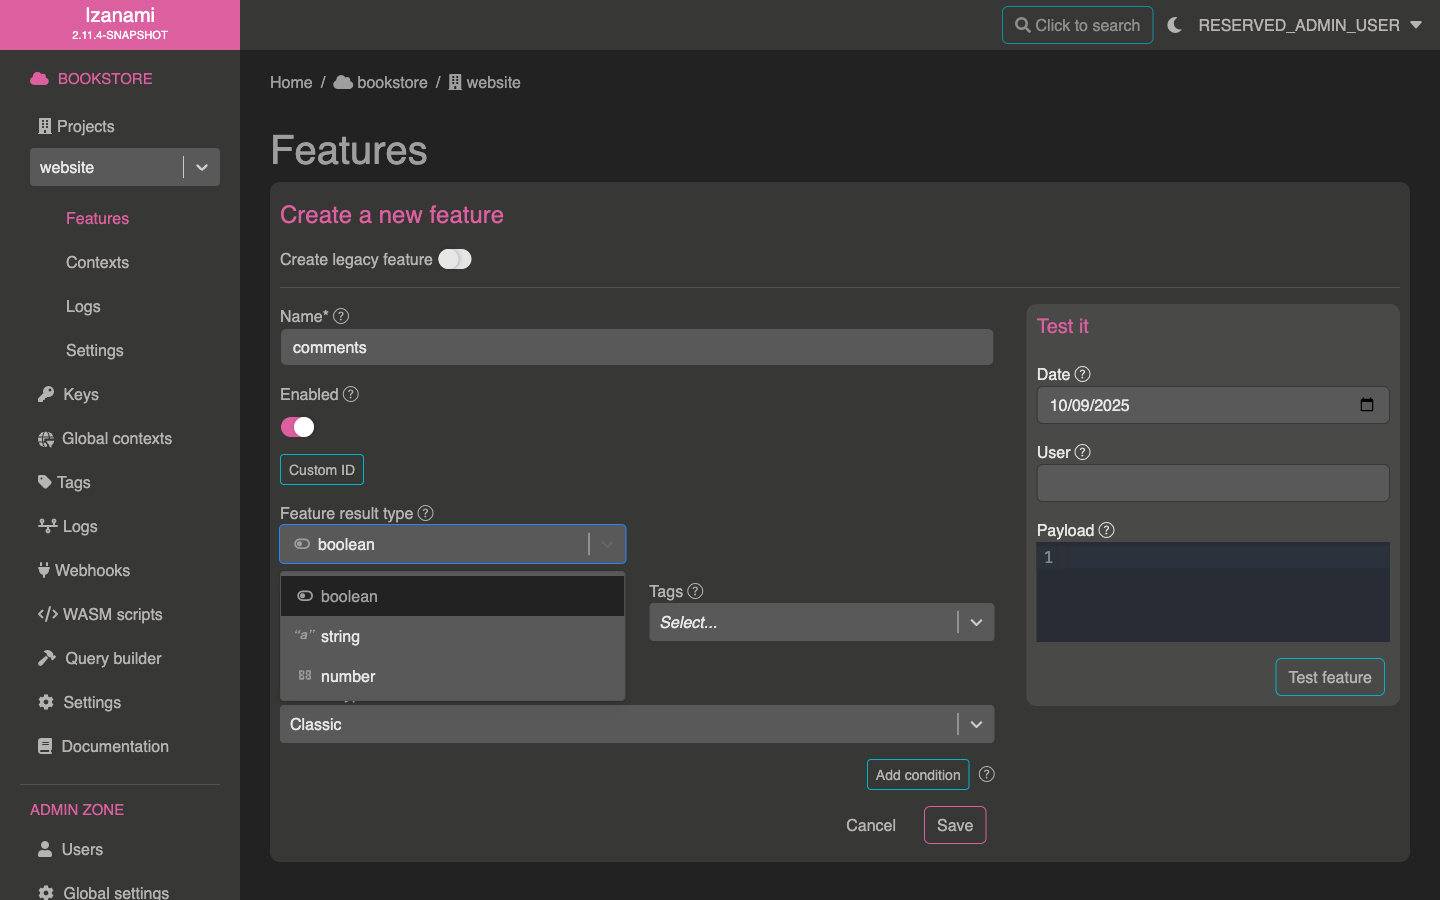Open the Classic activation type dropdown
1440x900 pixels.
[x=636, y=724]
